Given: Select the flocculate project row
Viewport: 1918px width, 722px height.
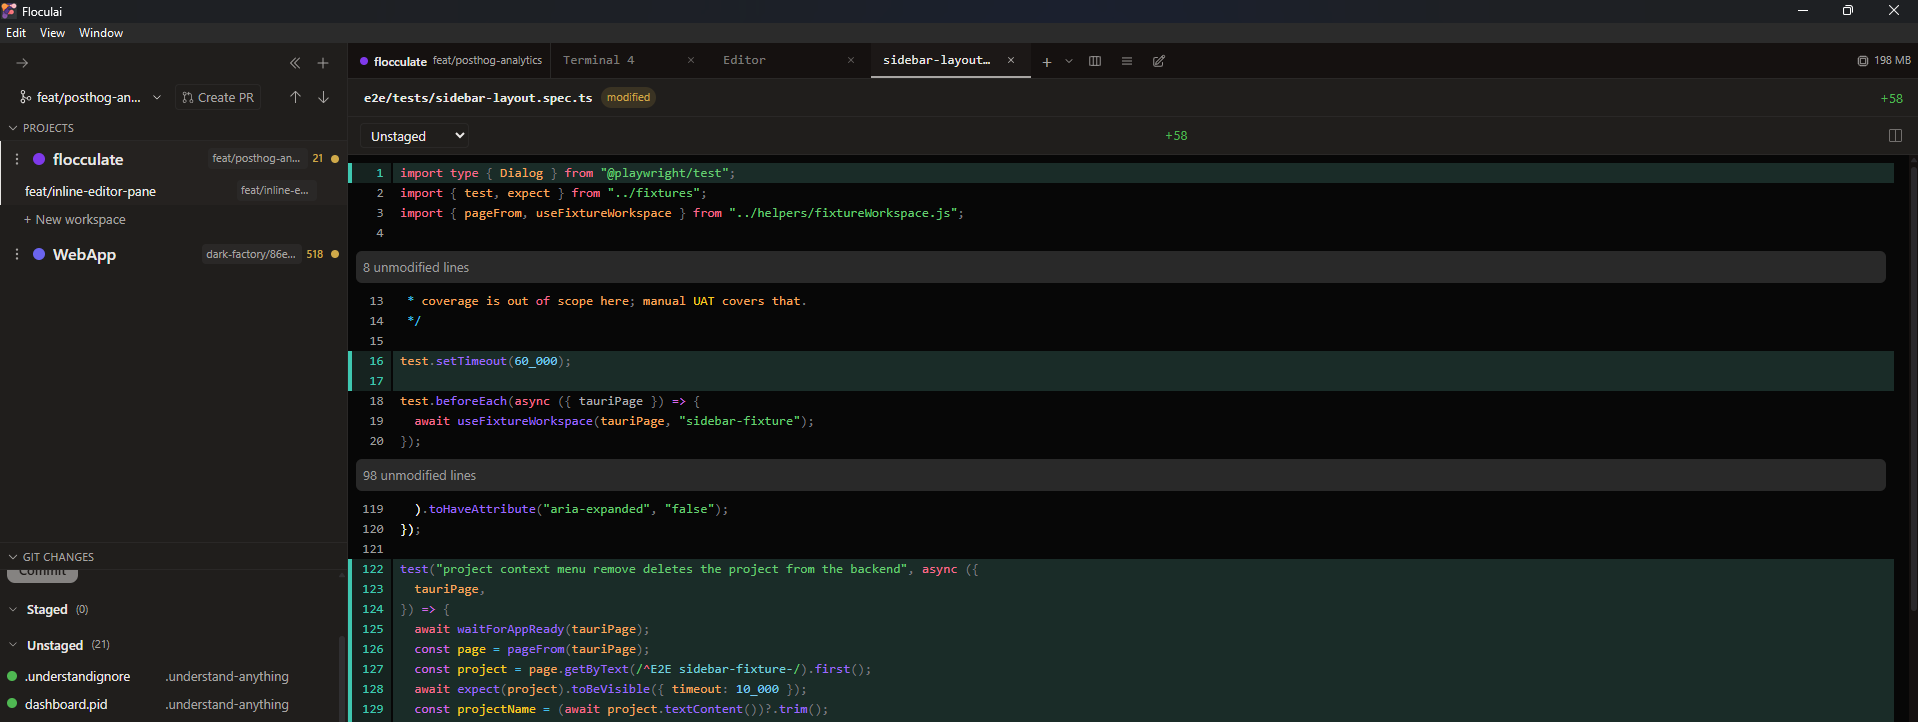Looking at the screenshot, I should [174, 159].
